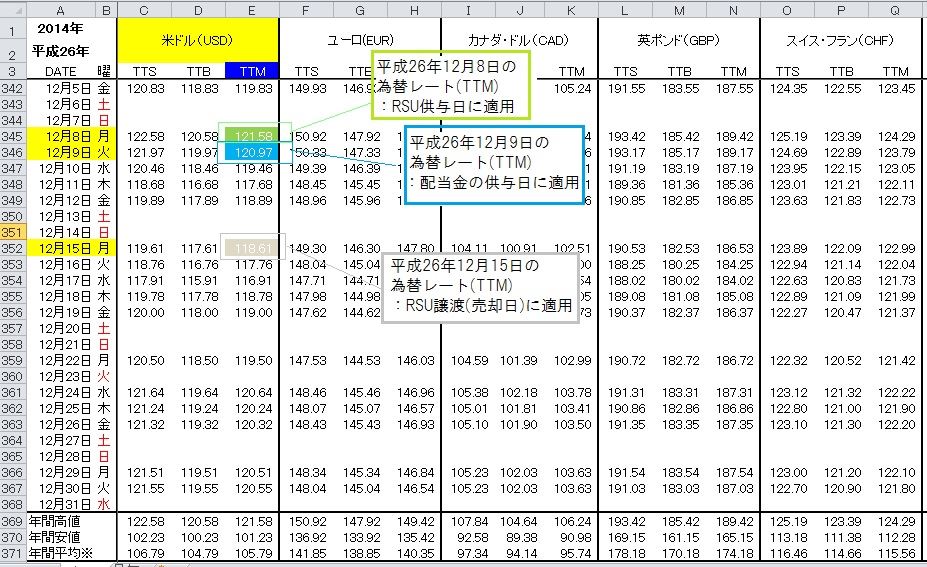The image size is (927, 567).
Task: Click CAD TTS value 104.59 on 12月22日
Action: (469, 360)
